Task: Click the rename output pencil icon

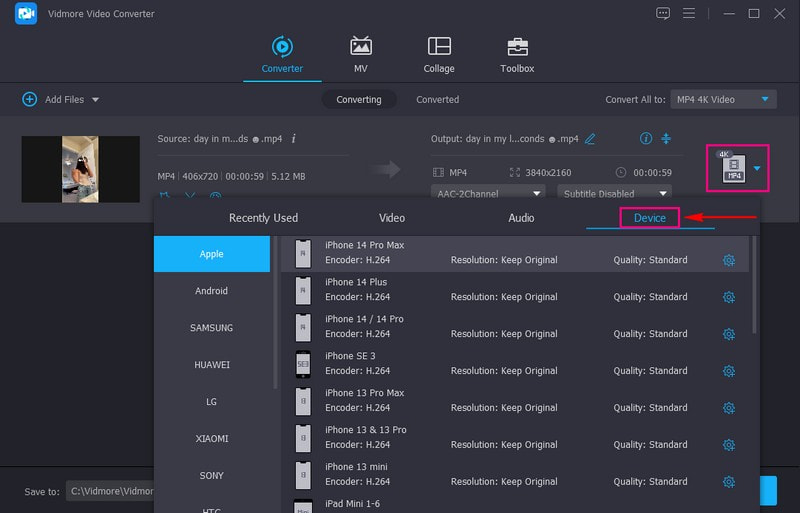Action: (590, 138)
